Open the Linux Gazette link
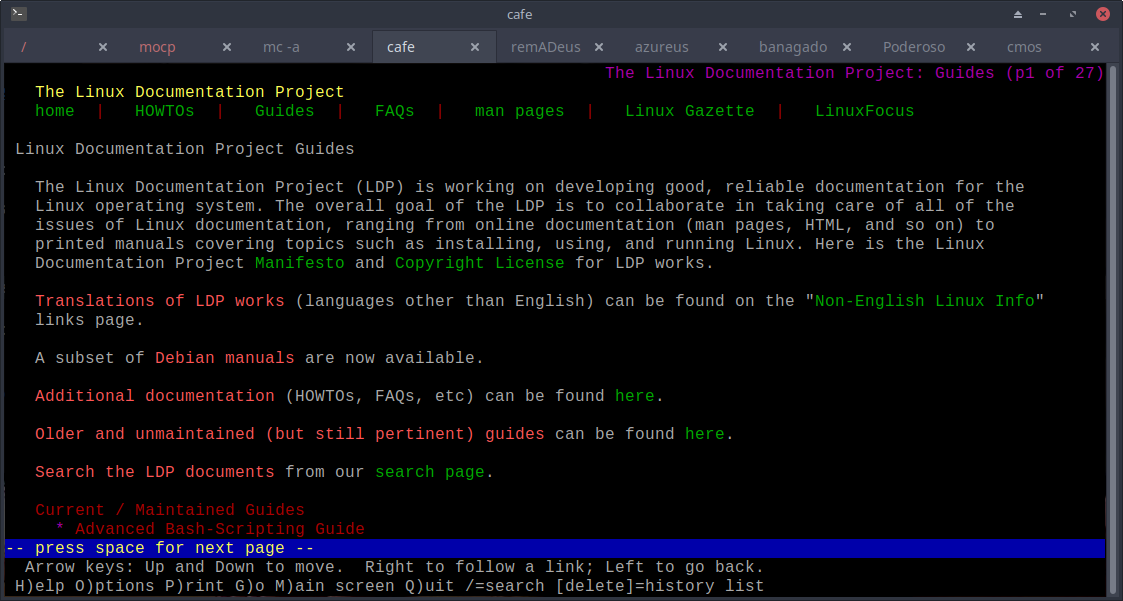Viewport: 1123px width, 601px height. click(690, 111)
